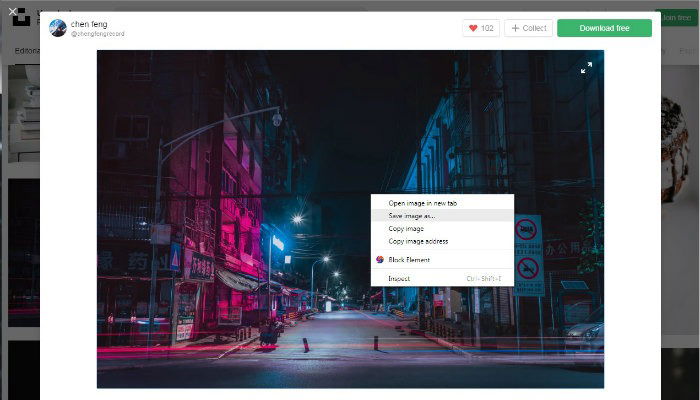Image resolution: width=700 pixels, height=400 pixels.
Task: Open chen feng's profile avatar
Action: click(58, 28)
